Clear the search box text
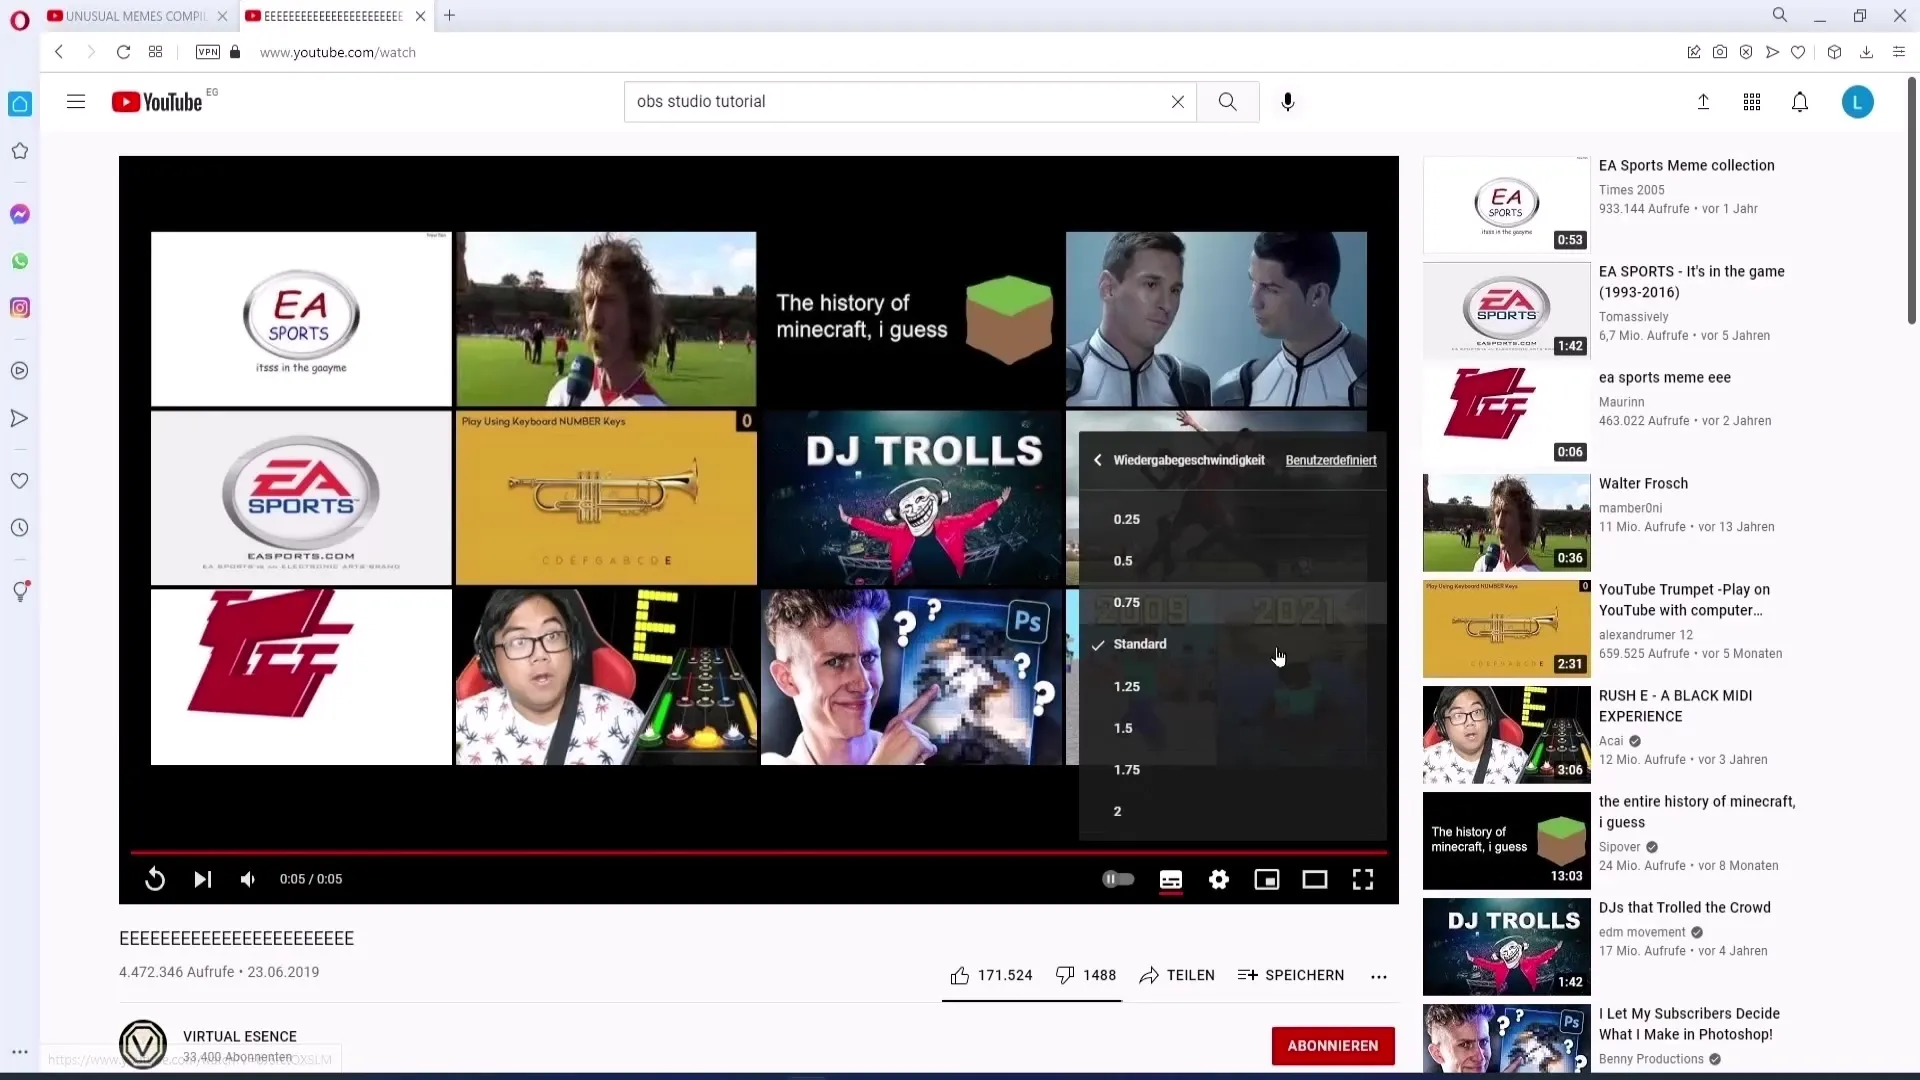 tap(1177, 102)
